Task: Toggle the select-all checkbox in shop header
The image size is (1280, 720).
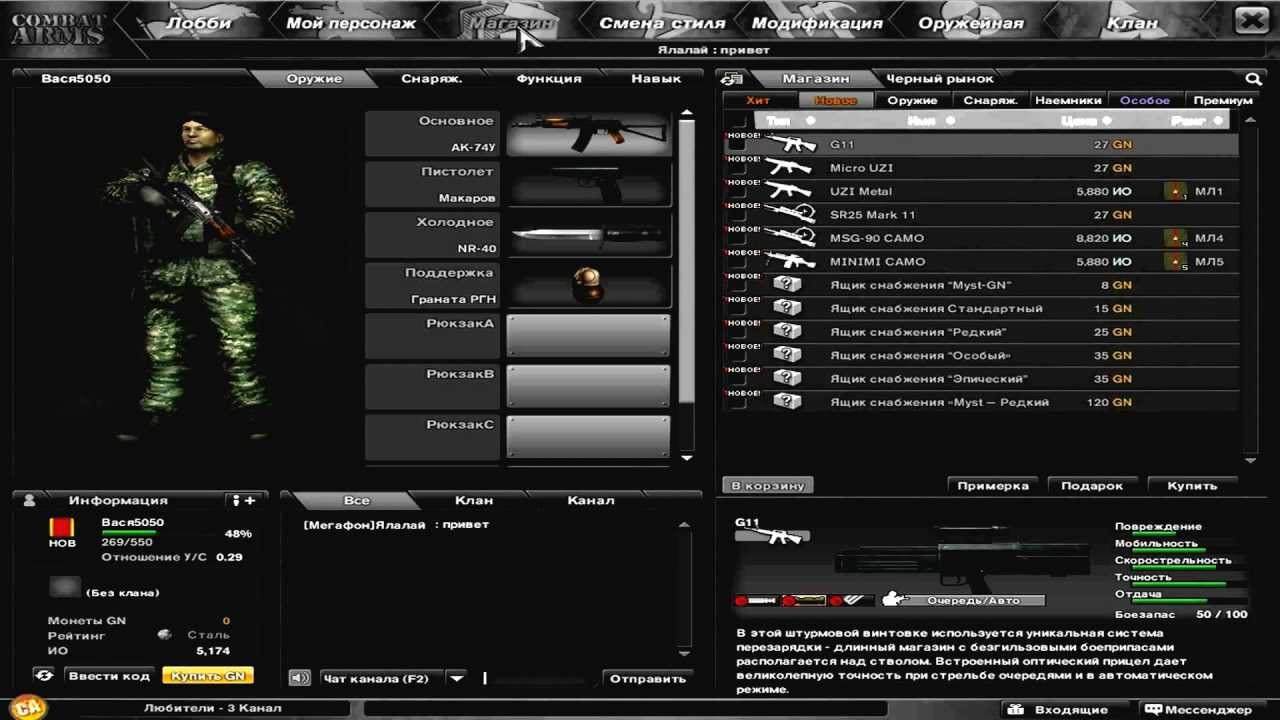Action: 737,121
